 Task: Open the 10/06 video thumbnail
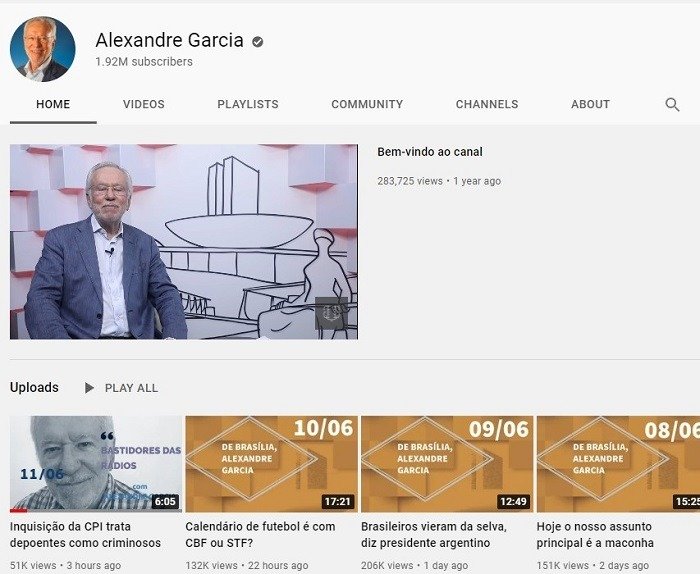[x=271, y=463]
